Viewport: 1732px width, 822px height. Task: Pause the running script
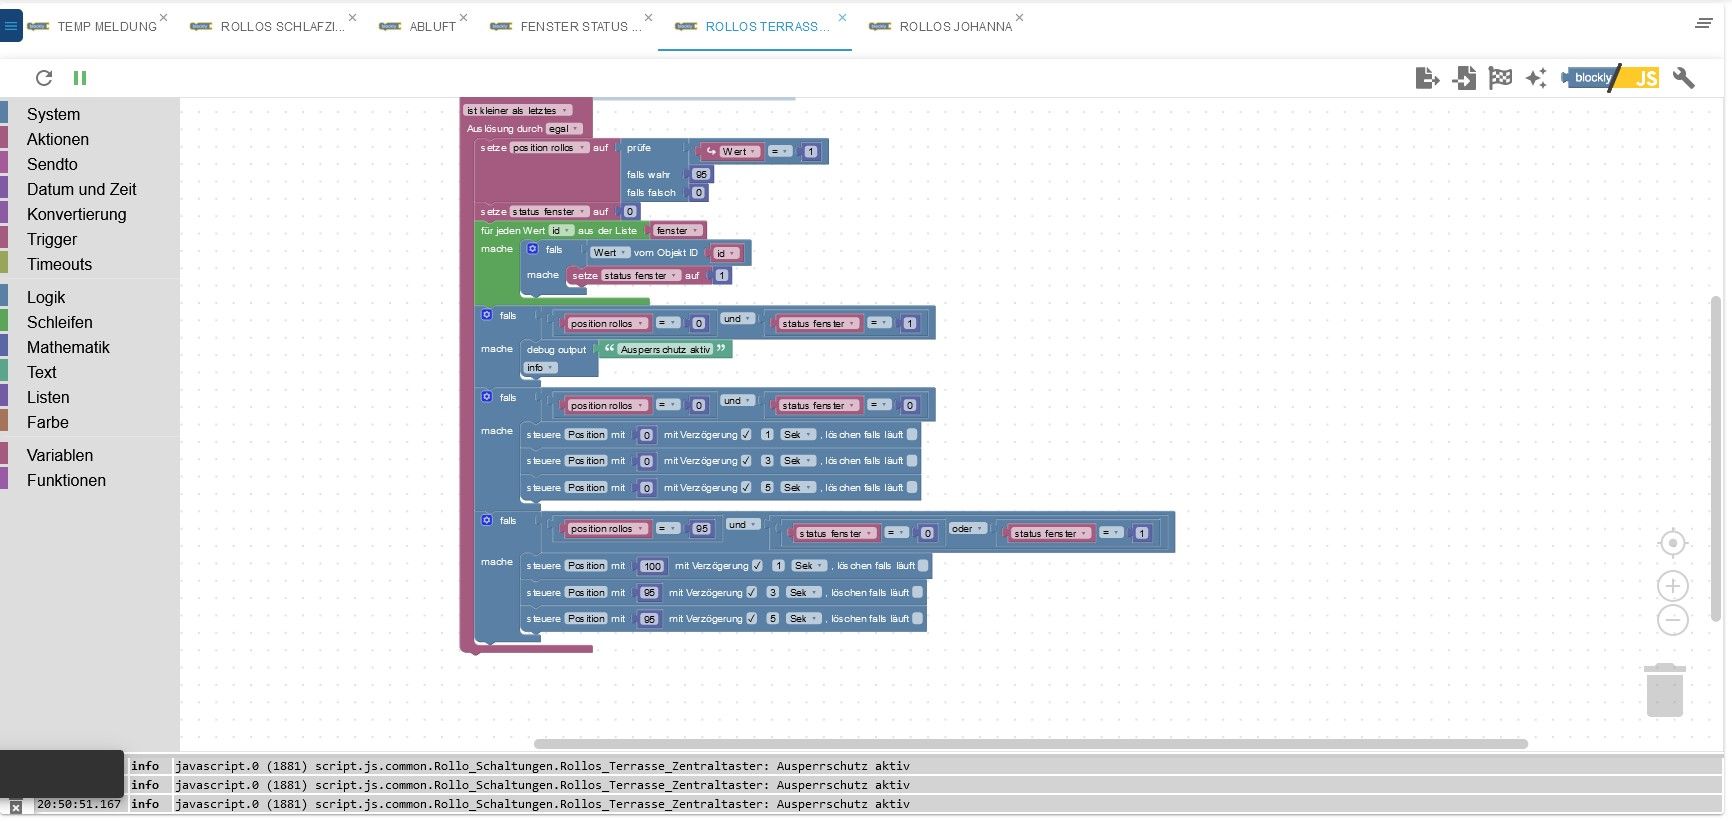point(80,78)
